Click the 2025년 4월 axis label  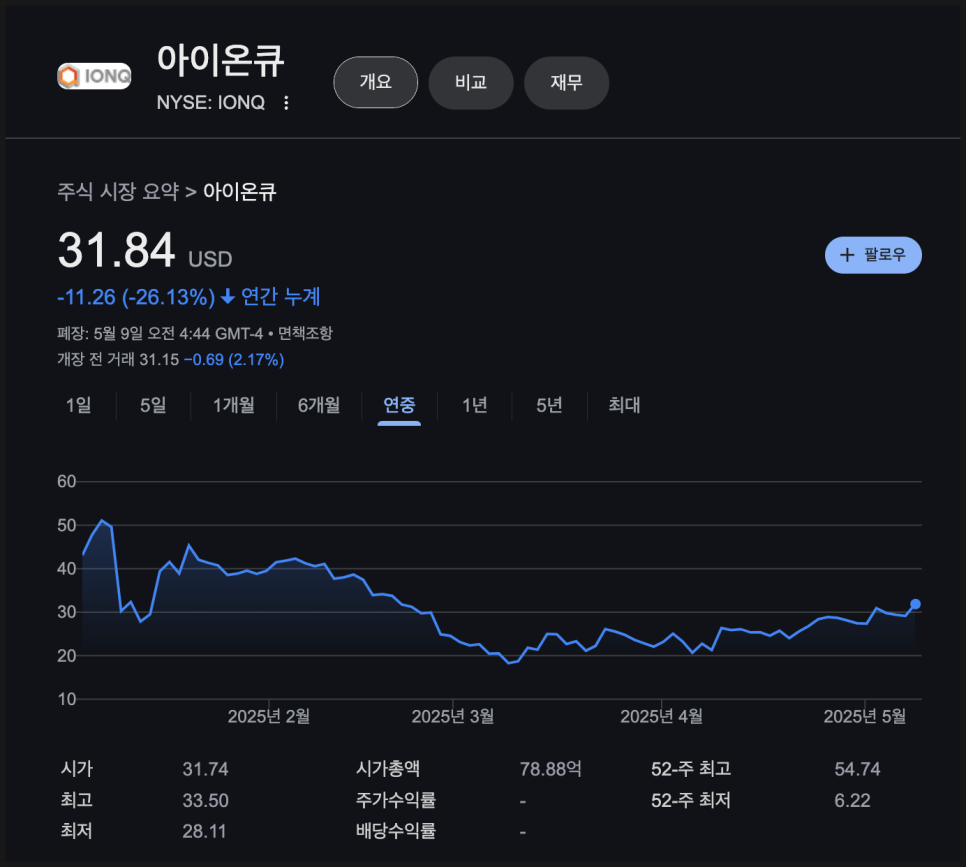tap(661, 716)
